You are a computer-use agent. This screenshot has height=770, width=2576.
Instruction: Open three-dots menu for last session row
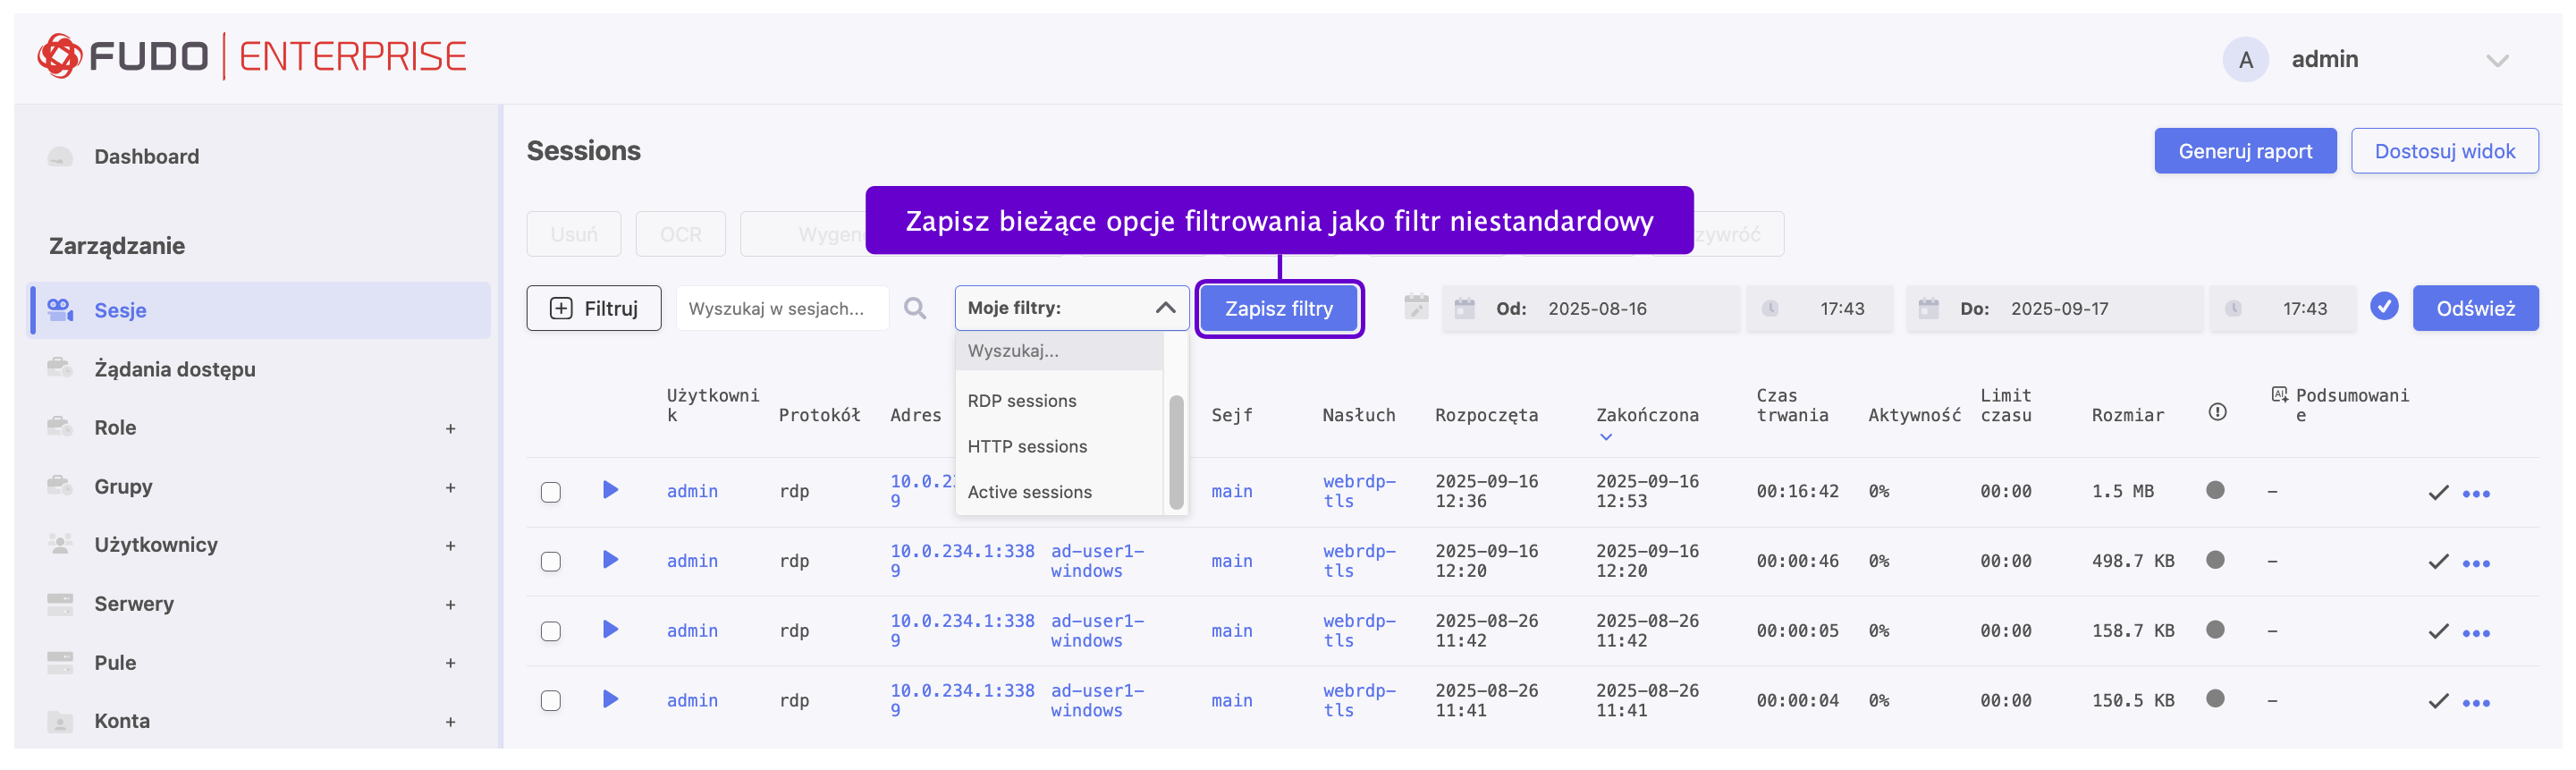2475,703
